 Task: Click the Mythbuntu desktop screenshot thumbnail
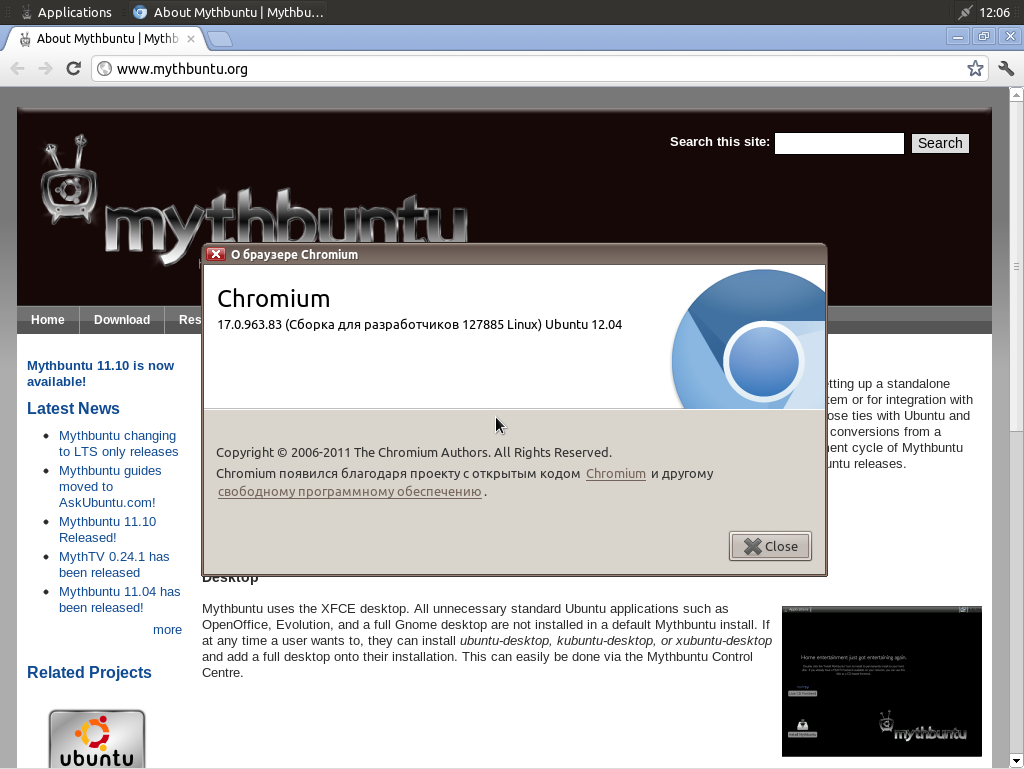pos(881,680)
